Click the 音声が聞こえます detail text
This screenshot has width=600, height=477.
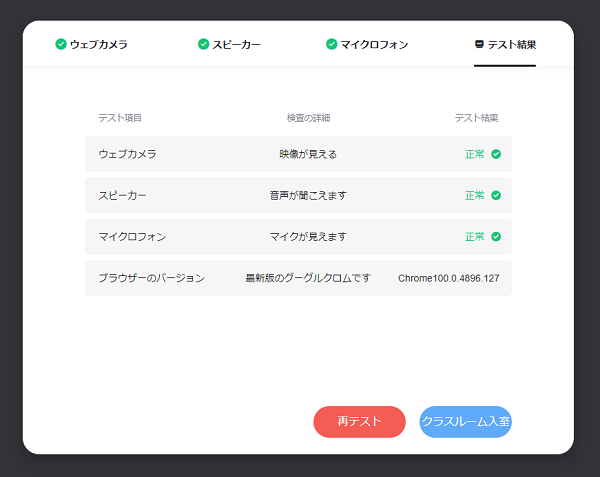(x=308, y=195)
